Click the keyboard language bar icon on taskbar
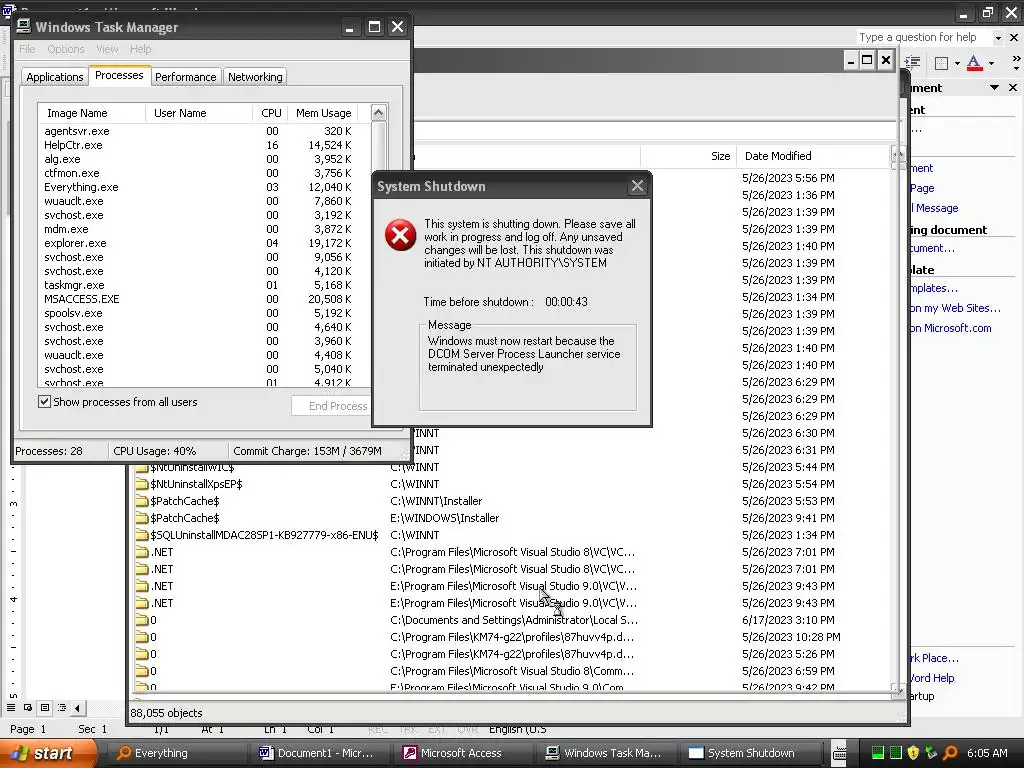This screenshot has height=768, width=1024. (840, 752)
